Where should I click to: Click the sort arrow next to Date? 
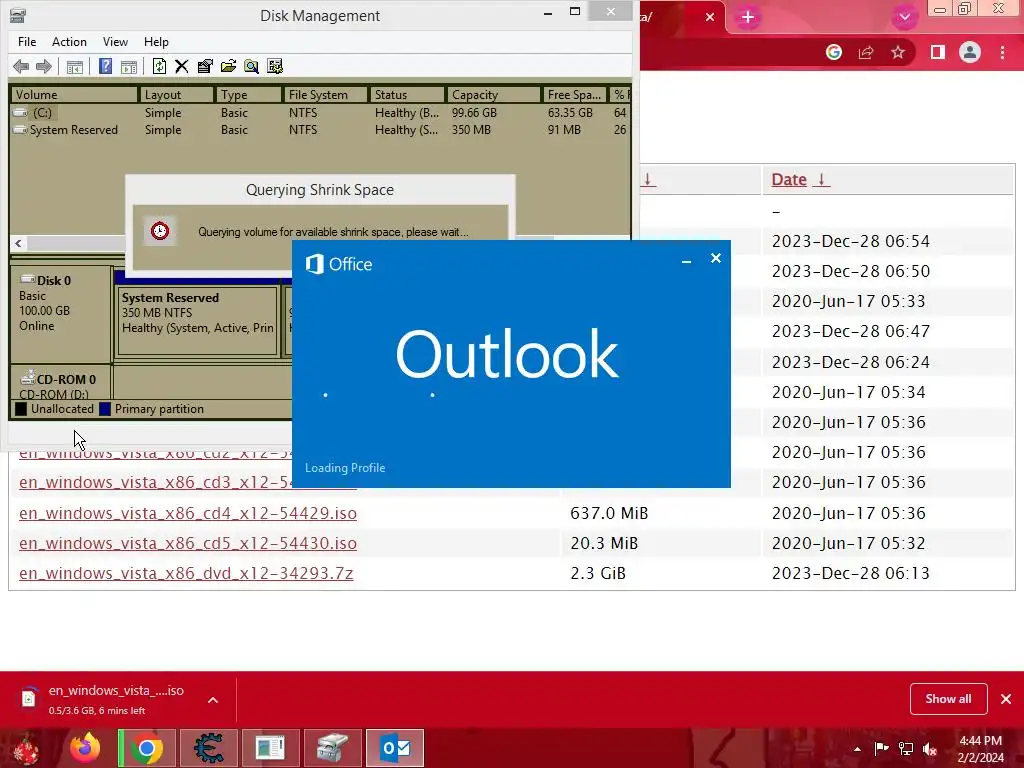click(x=822, y=180)
